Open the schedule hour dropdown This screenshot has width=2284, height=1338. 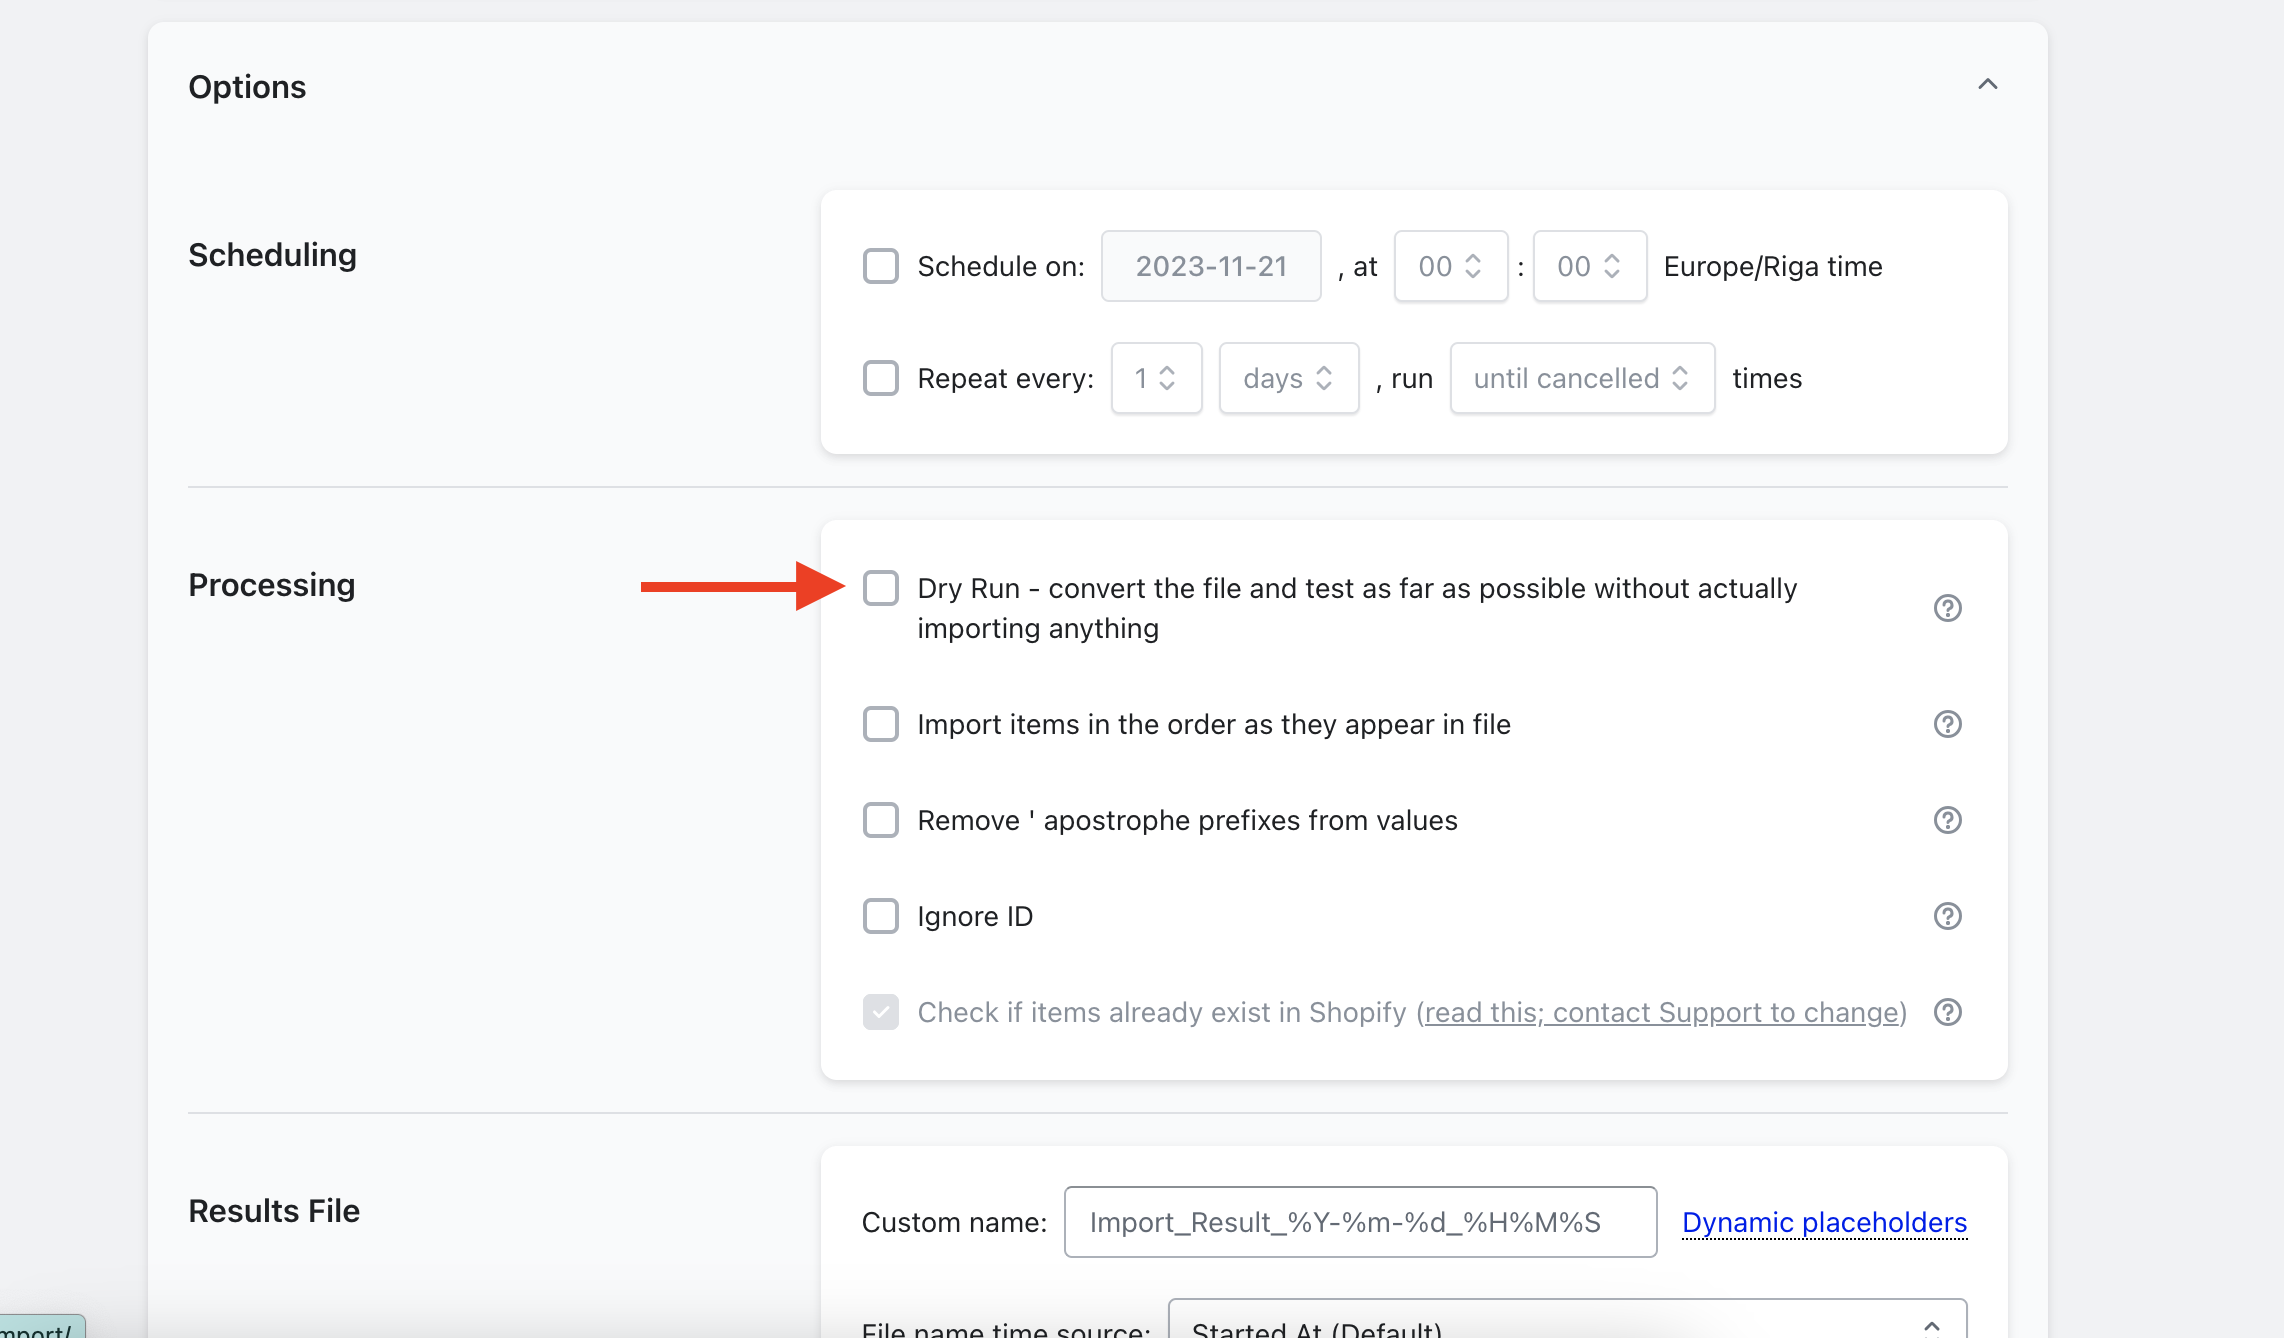pos(1450,266)
